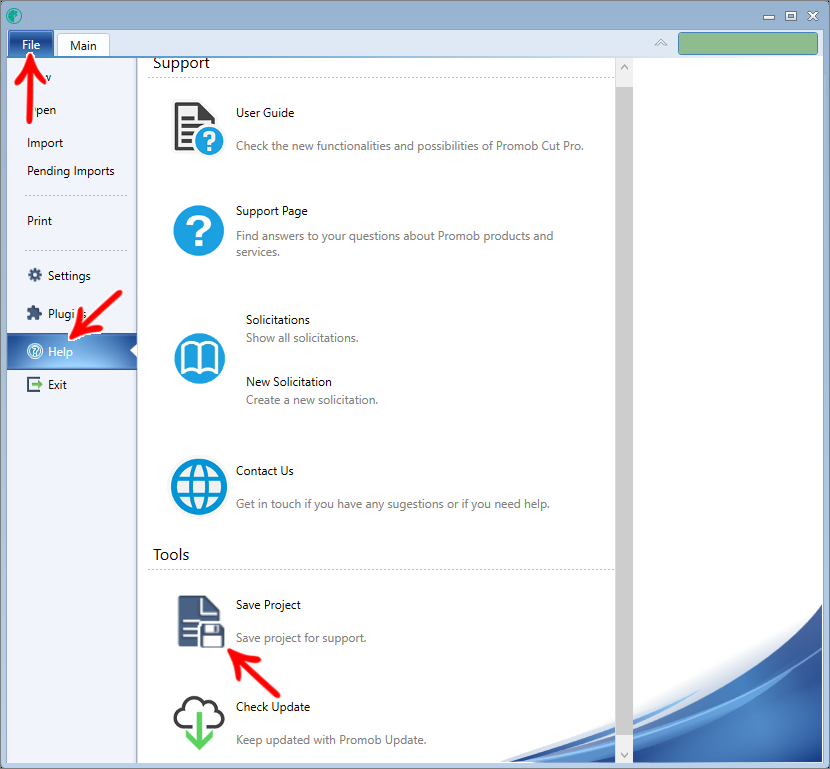Click the Check Update cloud download icon
The width and height of the screenshot is (830, 769).
[199, 723]
